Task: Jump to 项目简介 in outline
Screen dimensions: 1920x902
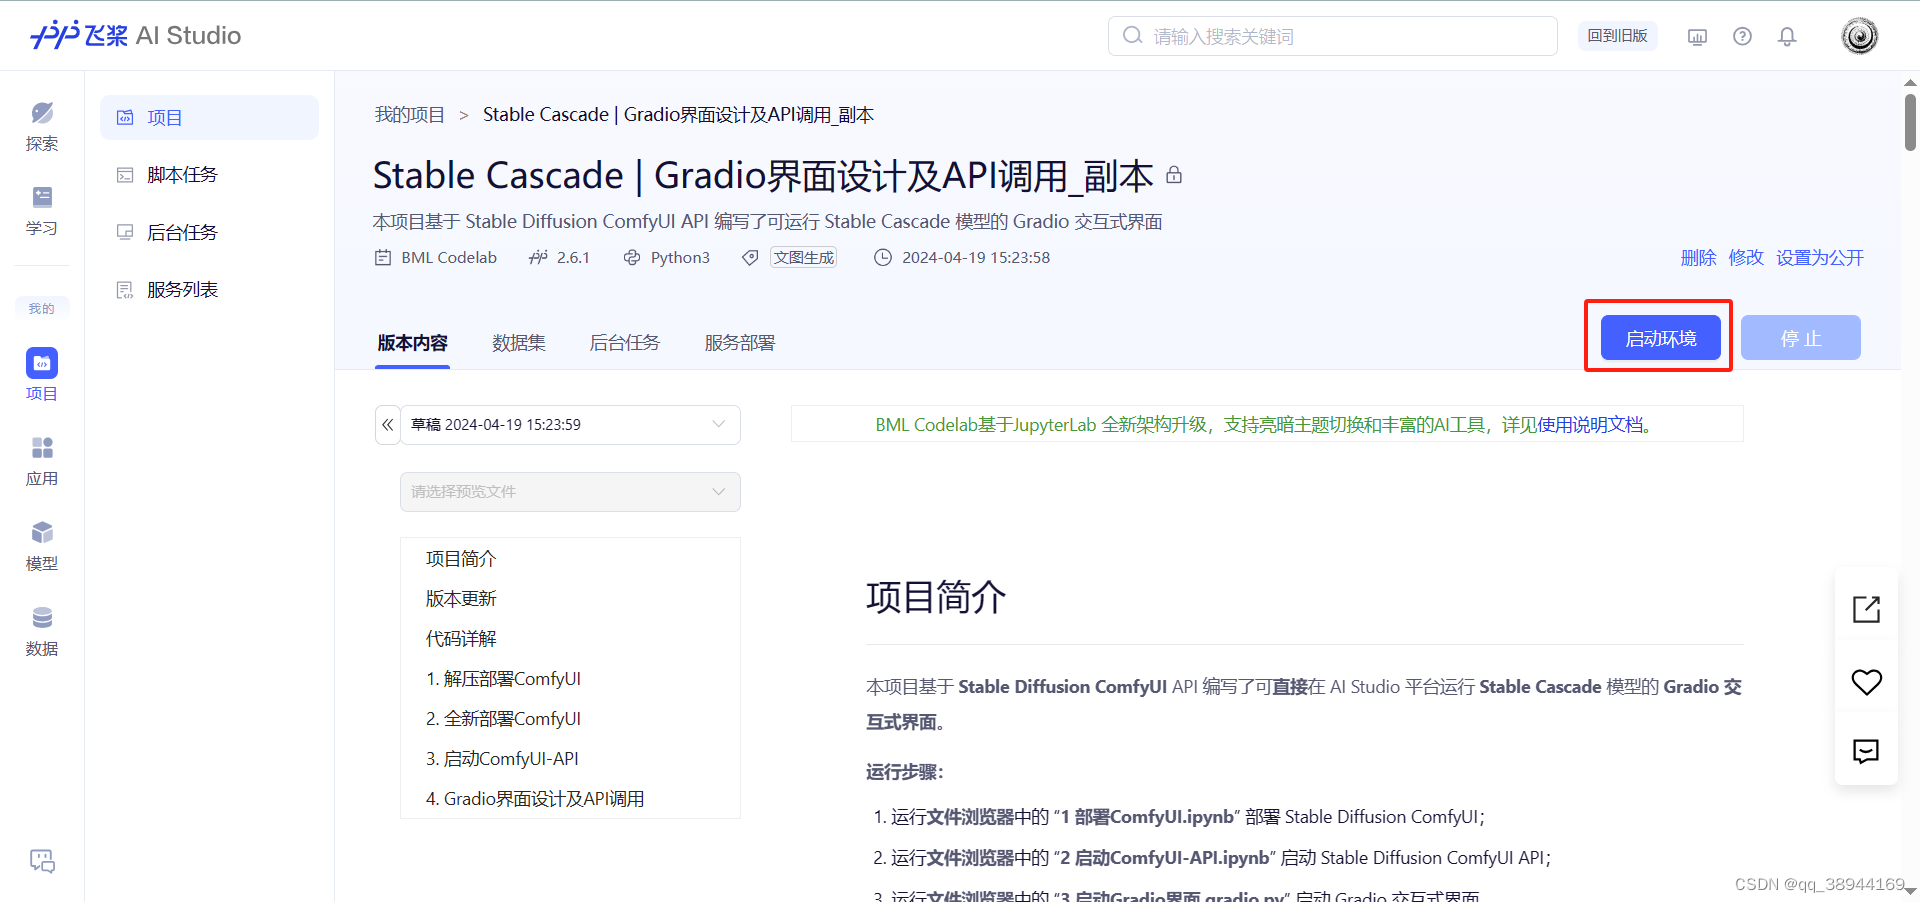Action: pos(461,558)
